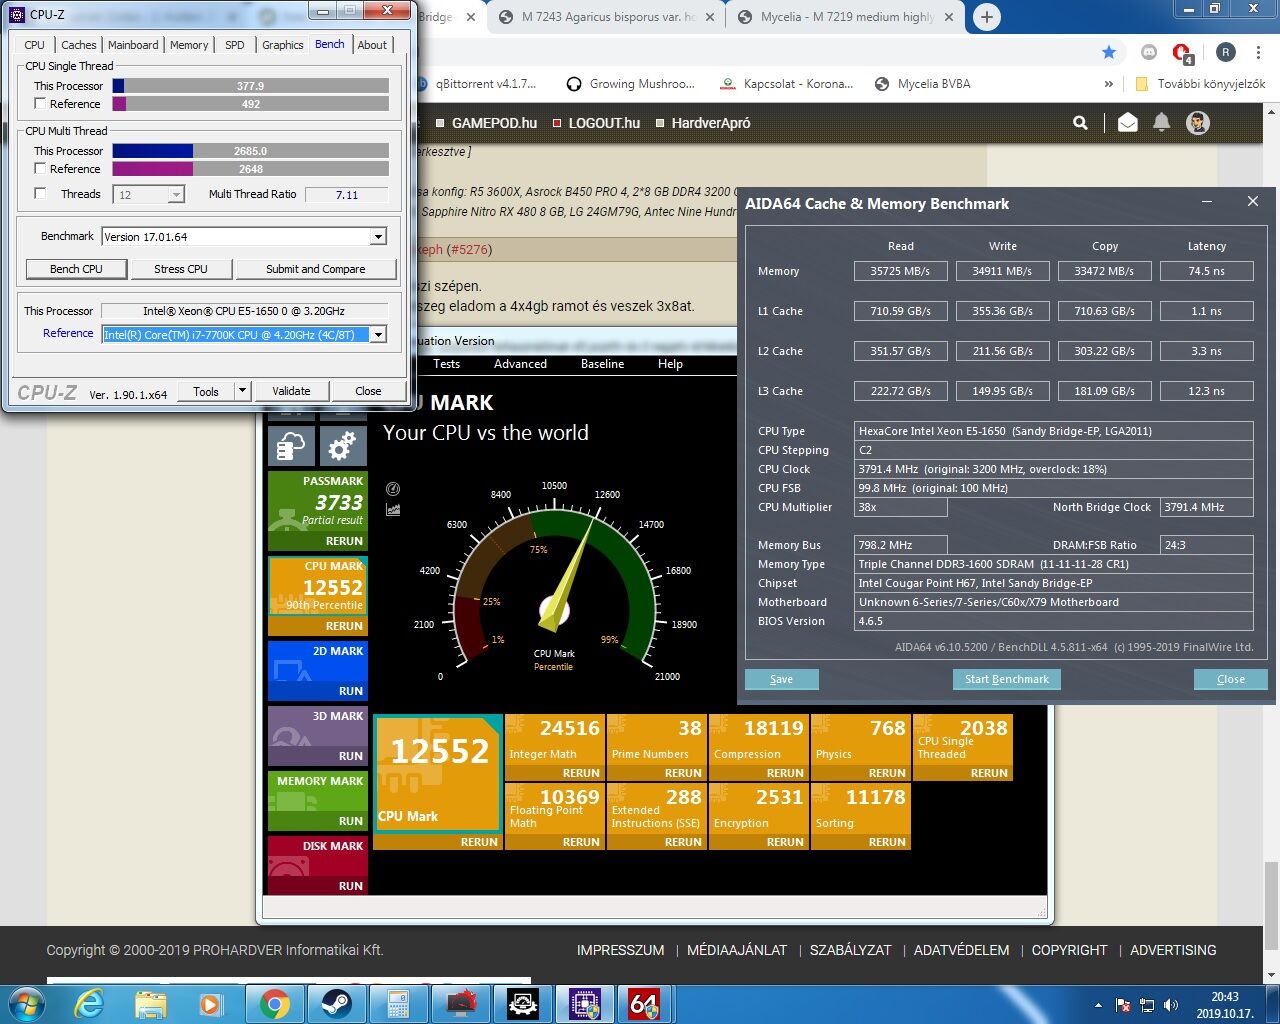1280x1024 pixels.
Task: Open Windows Media Player from taskbar
Action: [x=210, y=1004]
